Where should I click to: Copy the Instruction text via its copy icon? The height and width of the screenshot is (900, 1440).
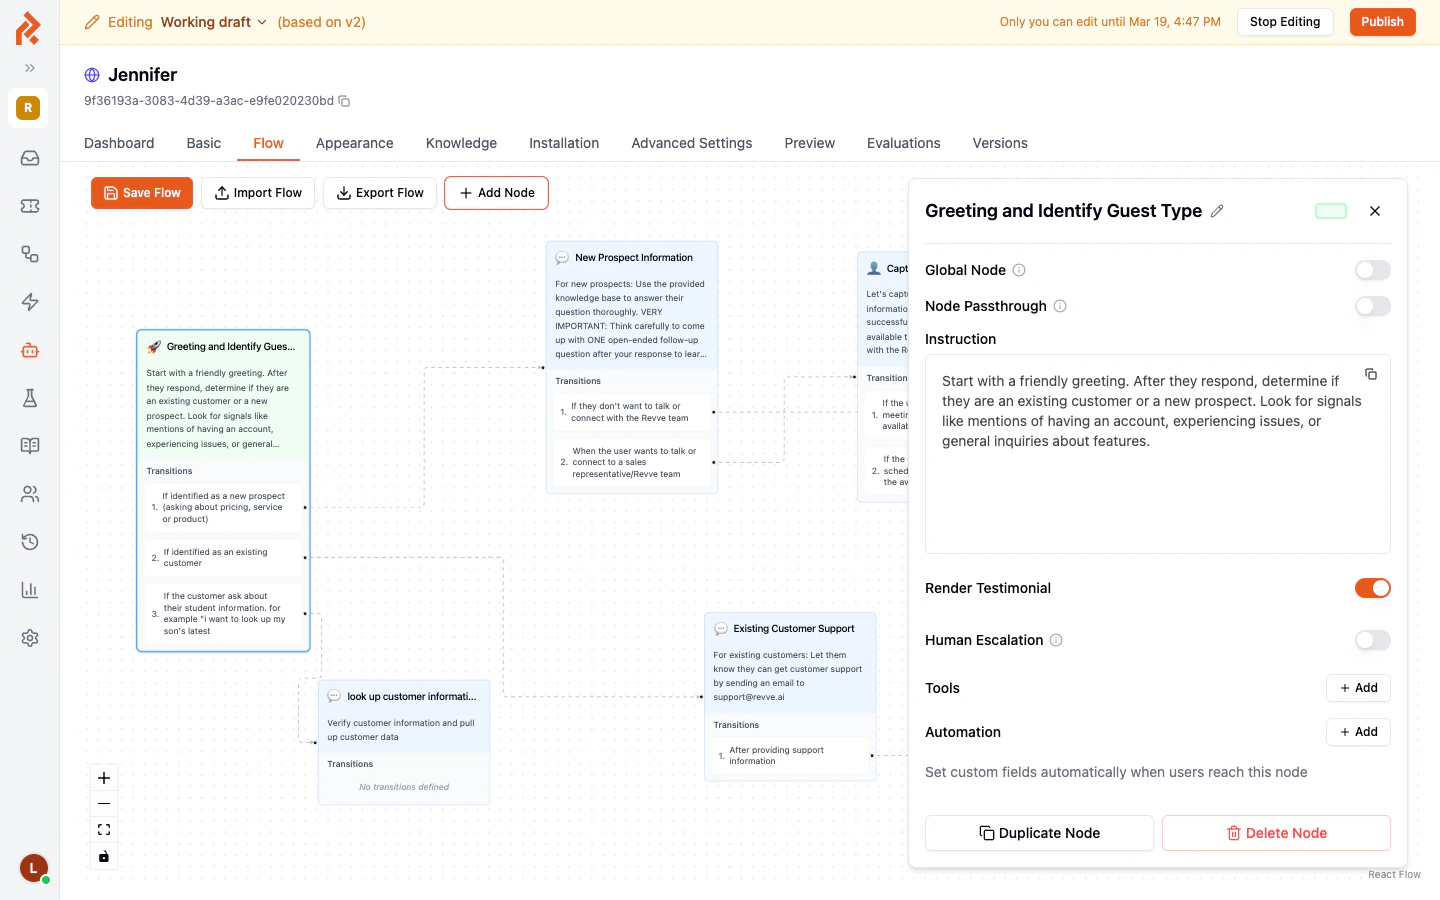click(x=1371, y=374)
